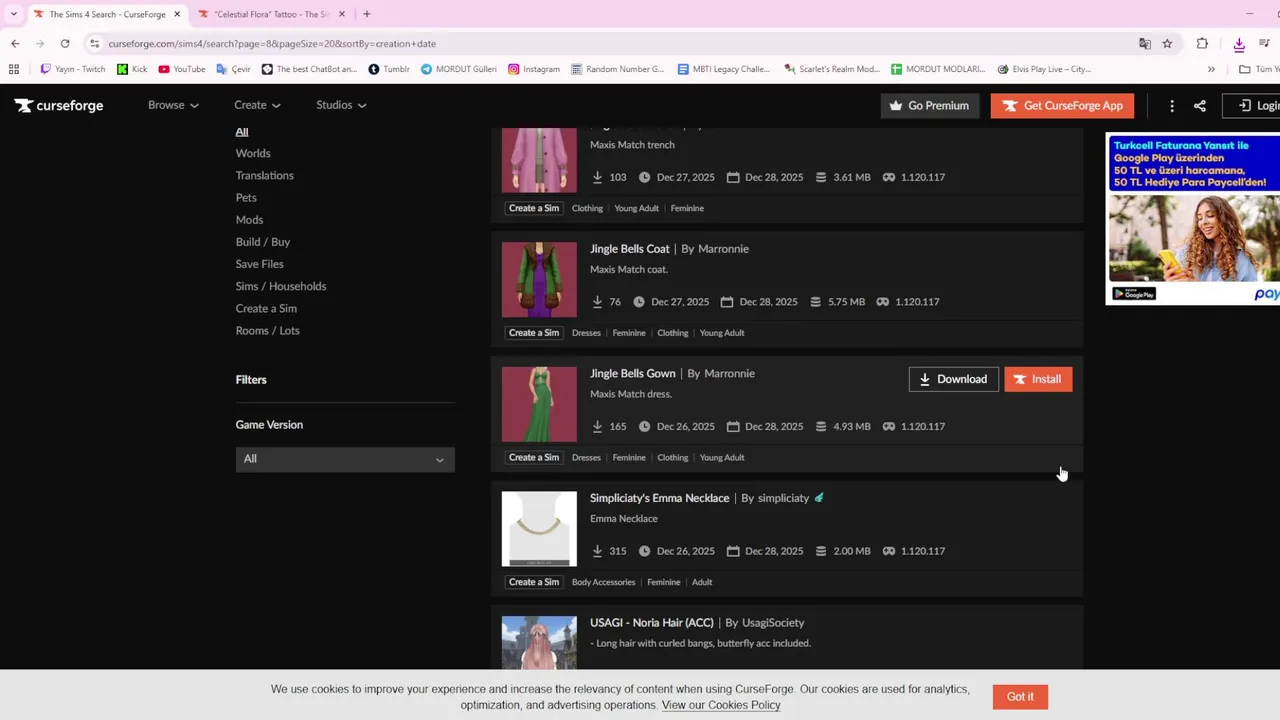Open Çevir translate bookmark
1280x720 pixels.
[234, 69]
